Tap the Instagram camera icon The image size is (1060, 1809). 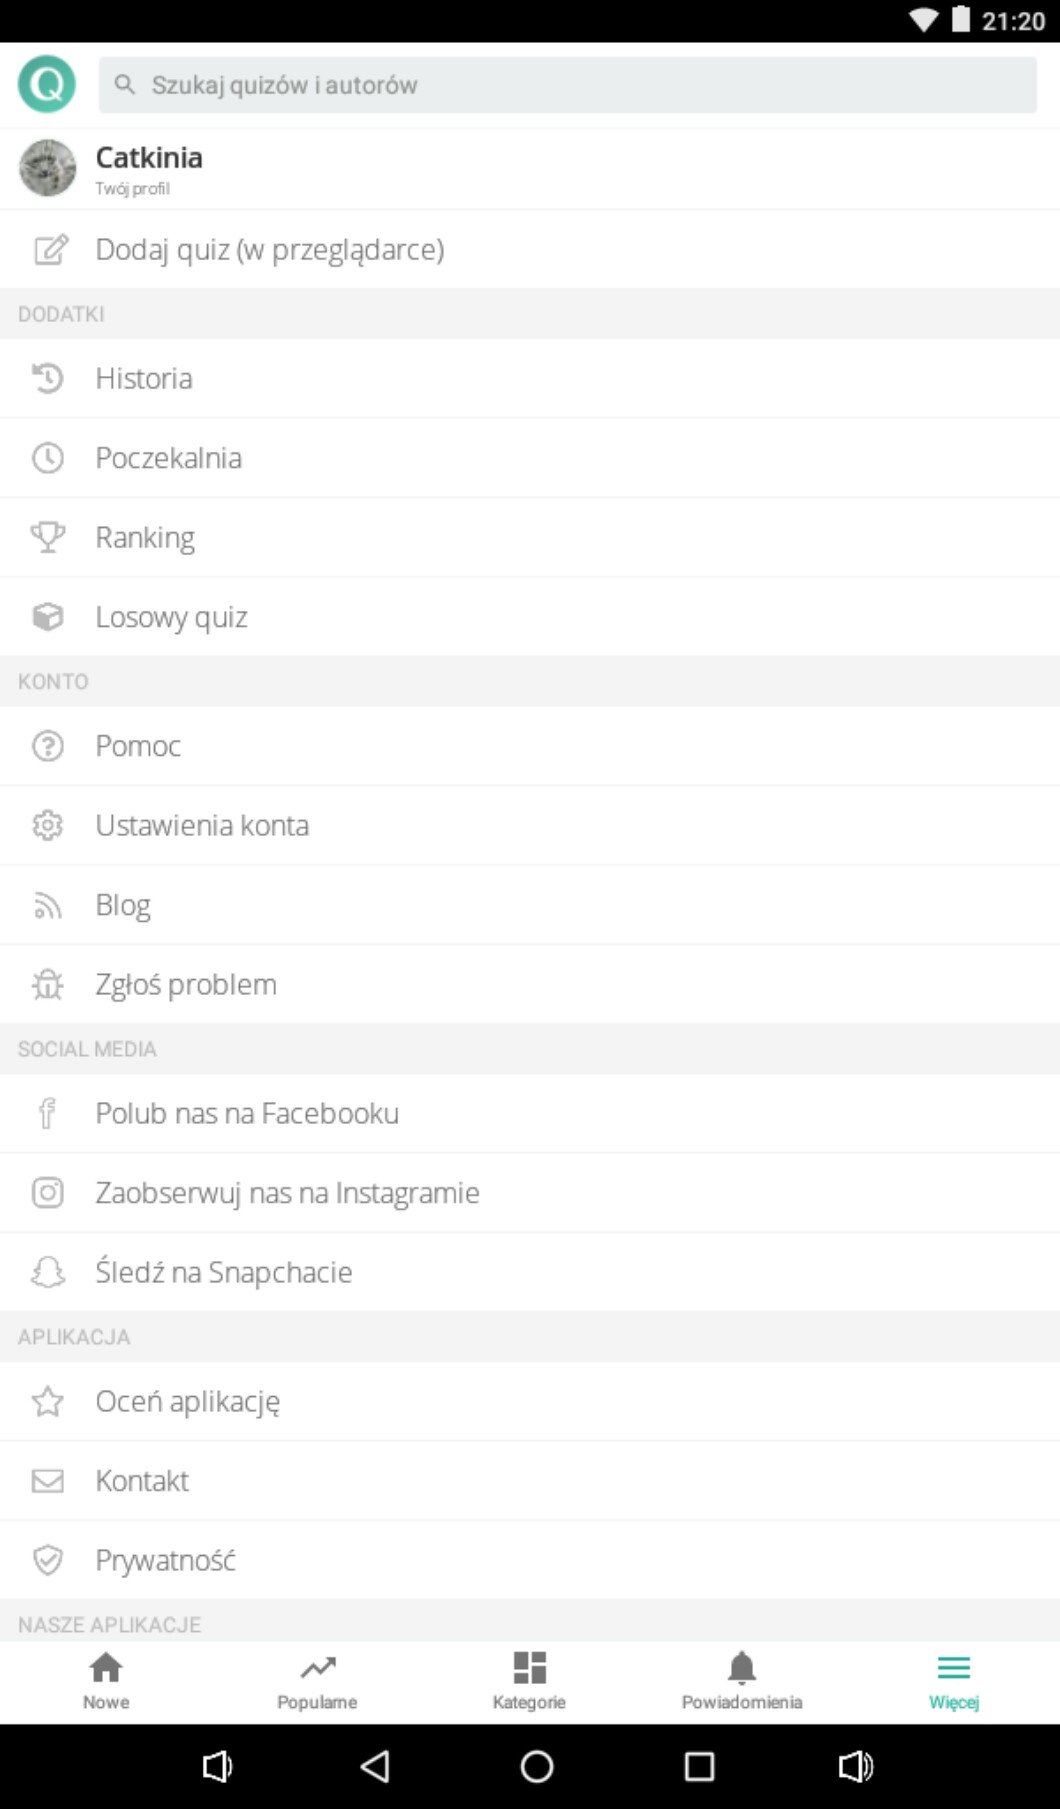pos(47,1192)
